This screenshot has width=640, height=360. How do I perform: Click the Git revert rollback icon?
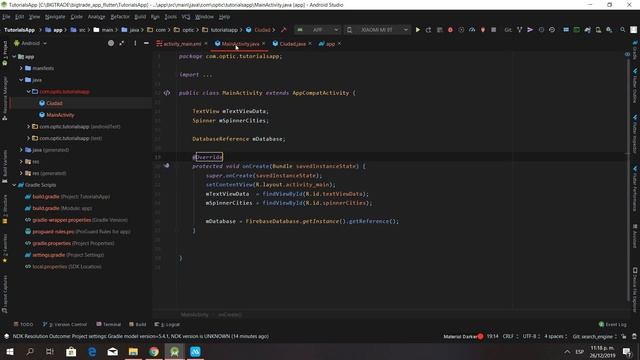click(x=552, y=30)
